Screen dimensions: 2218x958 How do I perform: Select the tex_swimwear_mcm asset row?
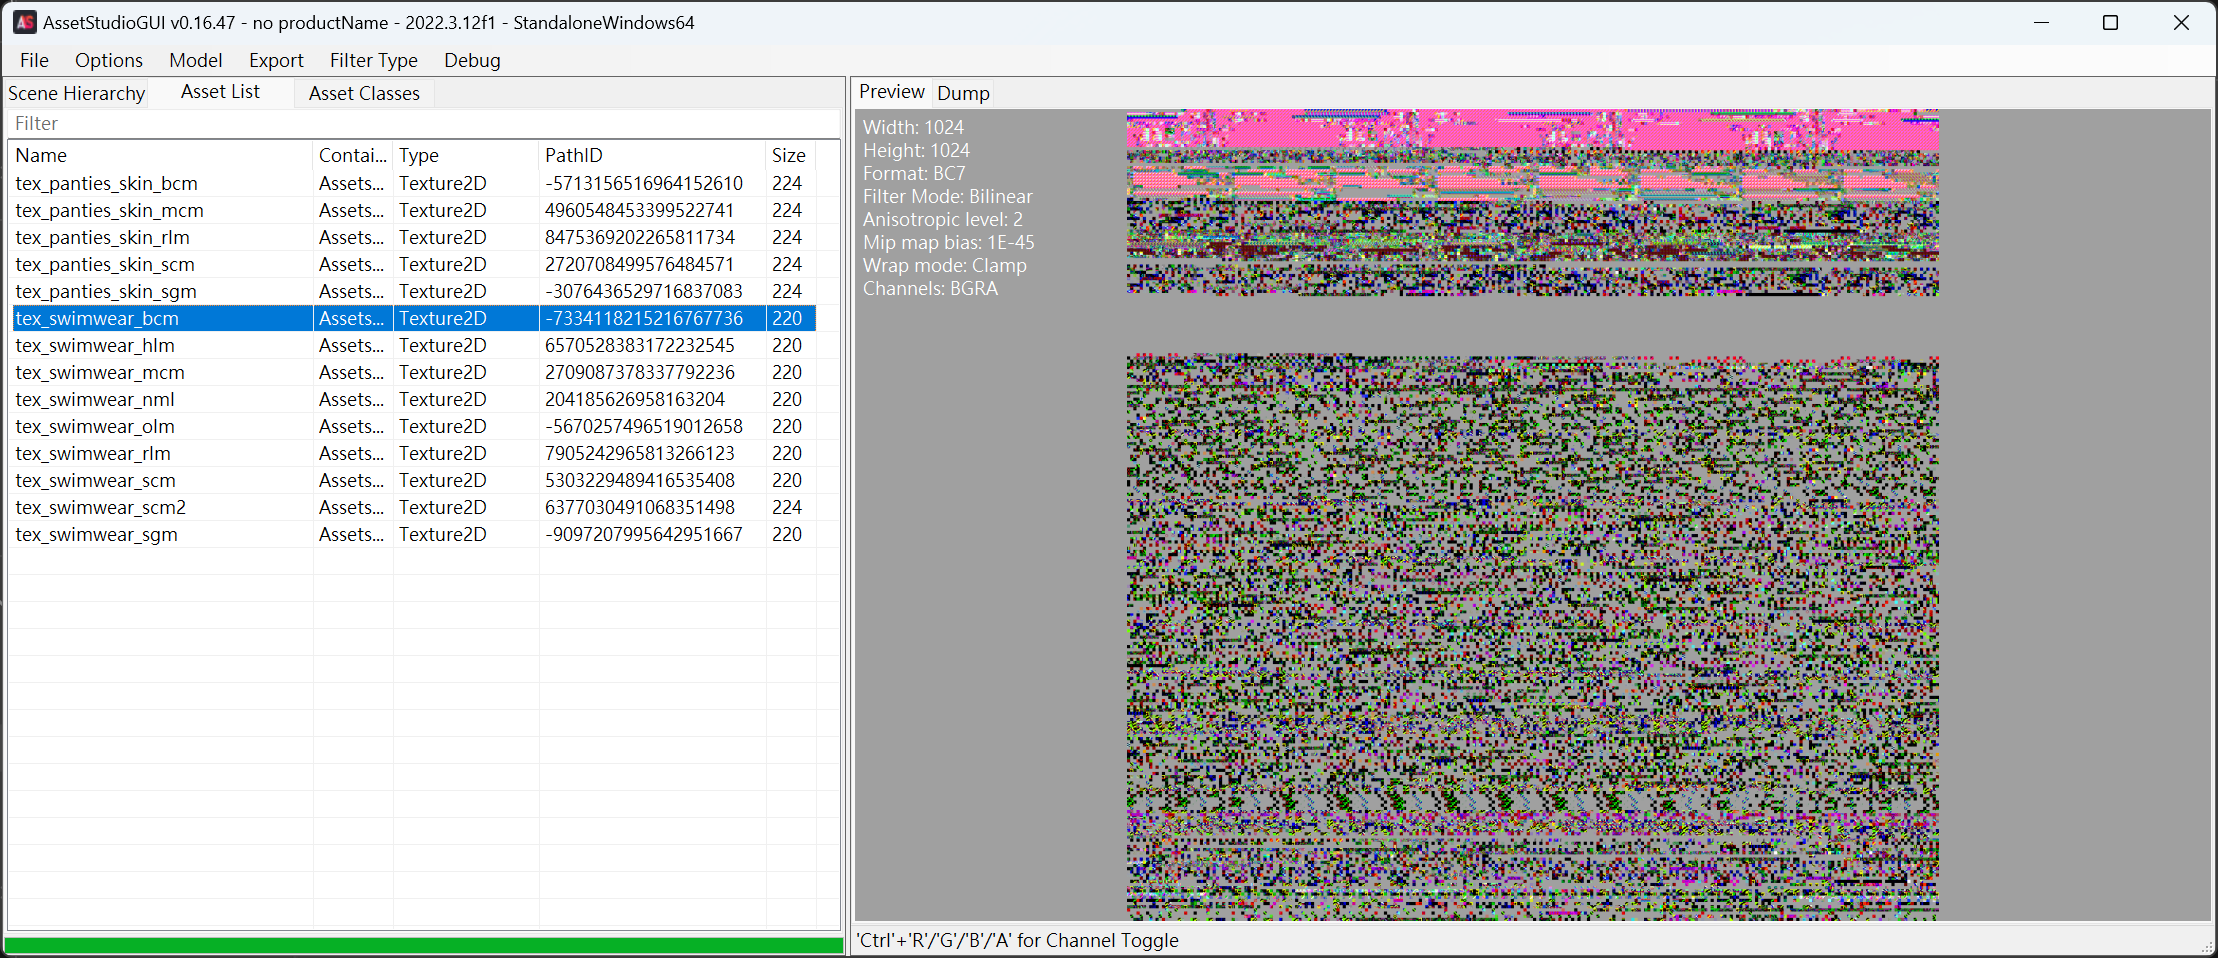coord(414,372)
